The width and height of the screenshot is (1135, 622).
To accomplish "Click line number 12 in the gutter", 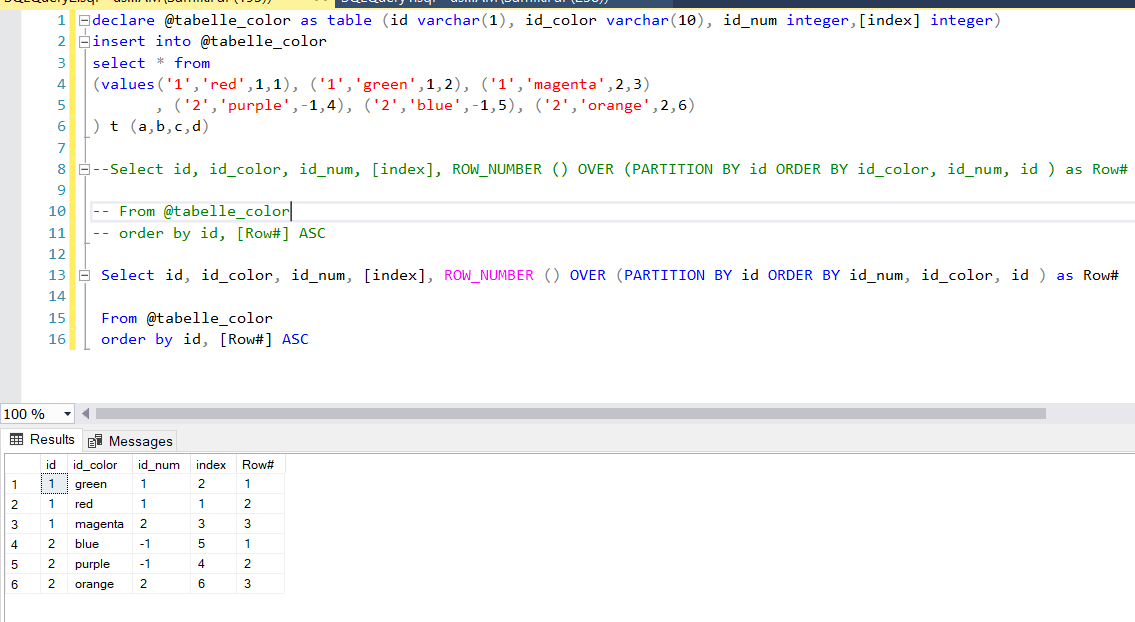I will (56, 254).
